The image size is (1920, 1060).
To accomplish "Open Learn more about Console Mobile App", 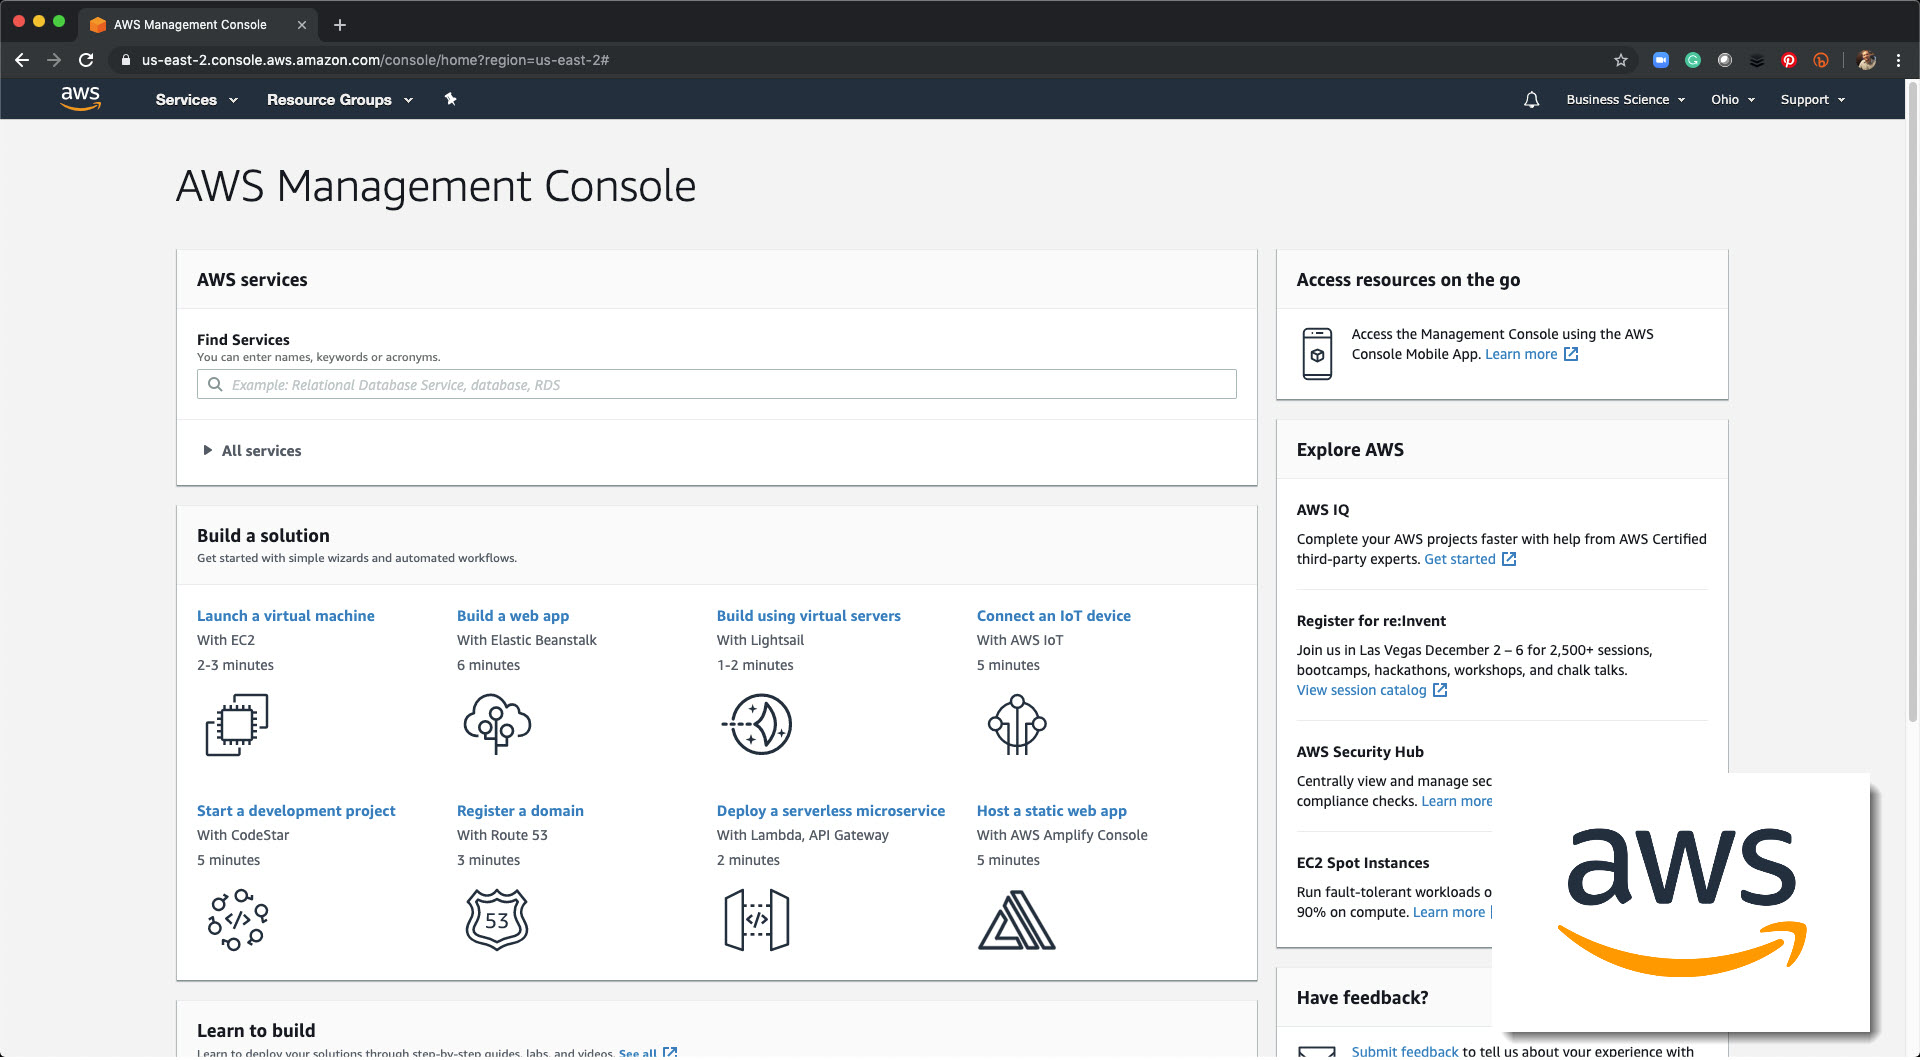I will (1521, 354).
